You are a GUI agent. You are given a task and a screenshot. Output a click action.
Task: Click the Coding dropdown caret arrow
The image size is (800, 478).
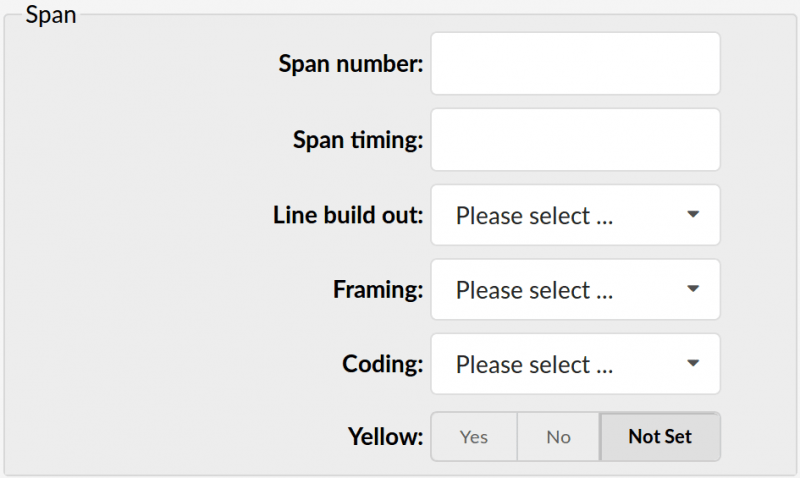pos(693,363)
